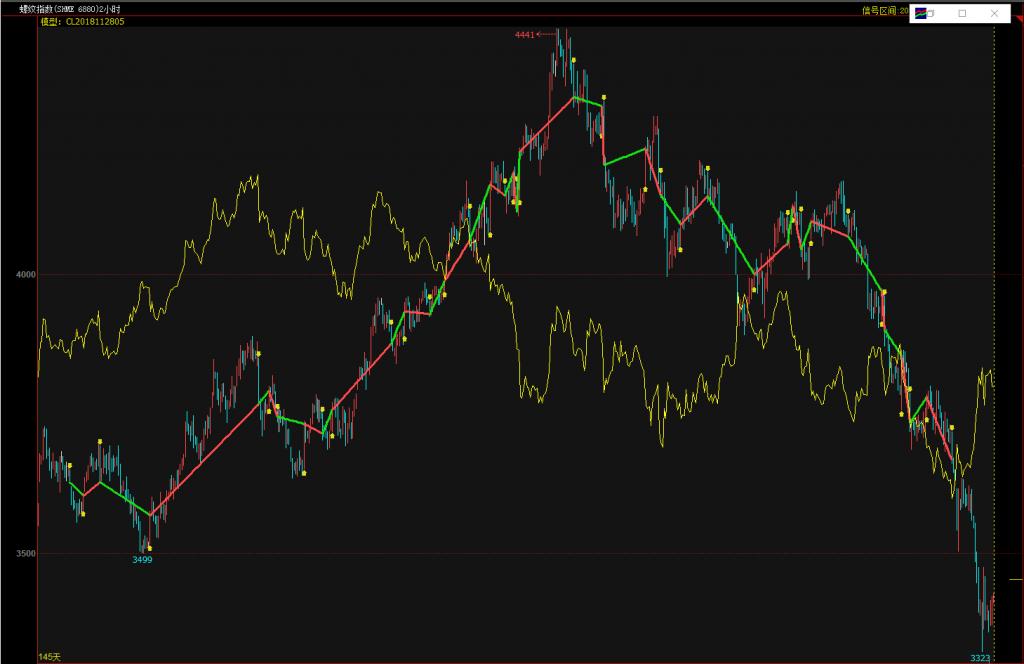Viewport: 1024px width, 664px height.
Task: Click the chart title showing 2小时 period
Action: point(69,9)
